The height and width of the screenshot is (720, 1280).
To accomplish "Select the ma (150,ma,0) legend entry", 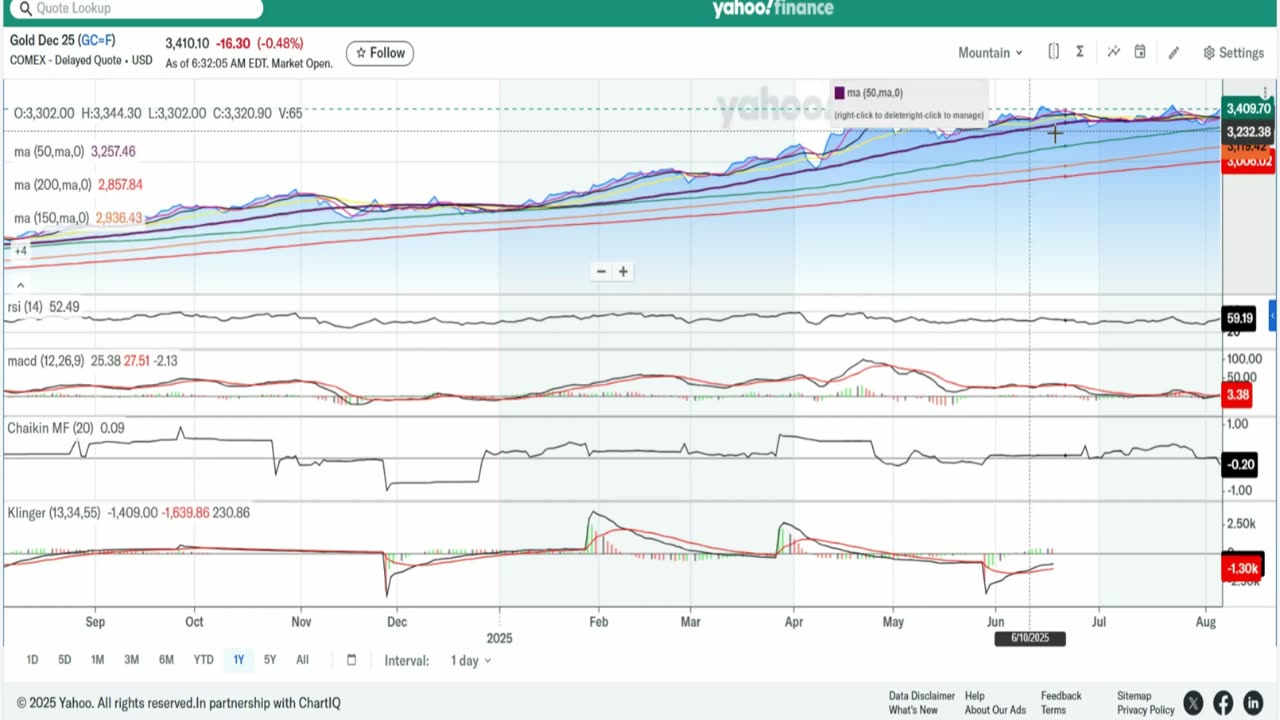I will click(x=78, y=218).
